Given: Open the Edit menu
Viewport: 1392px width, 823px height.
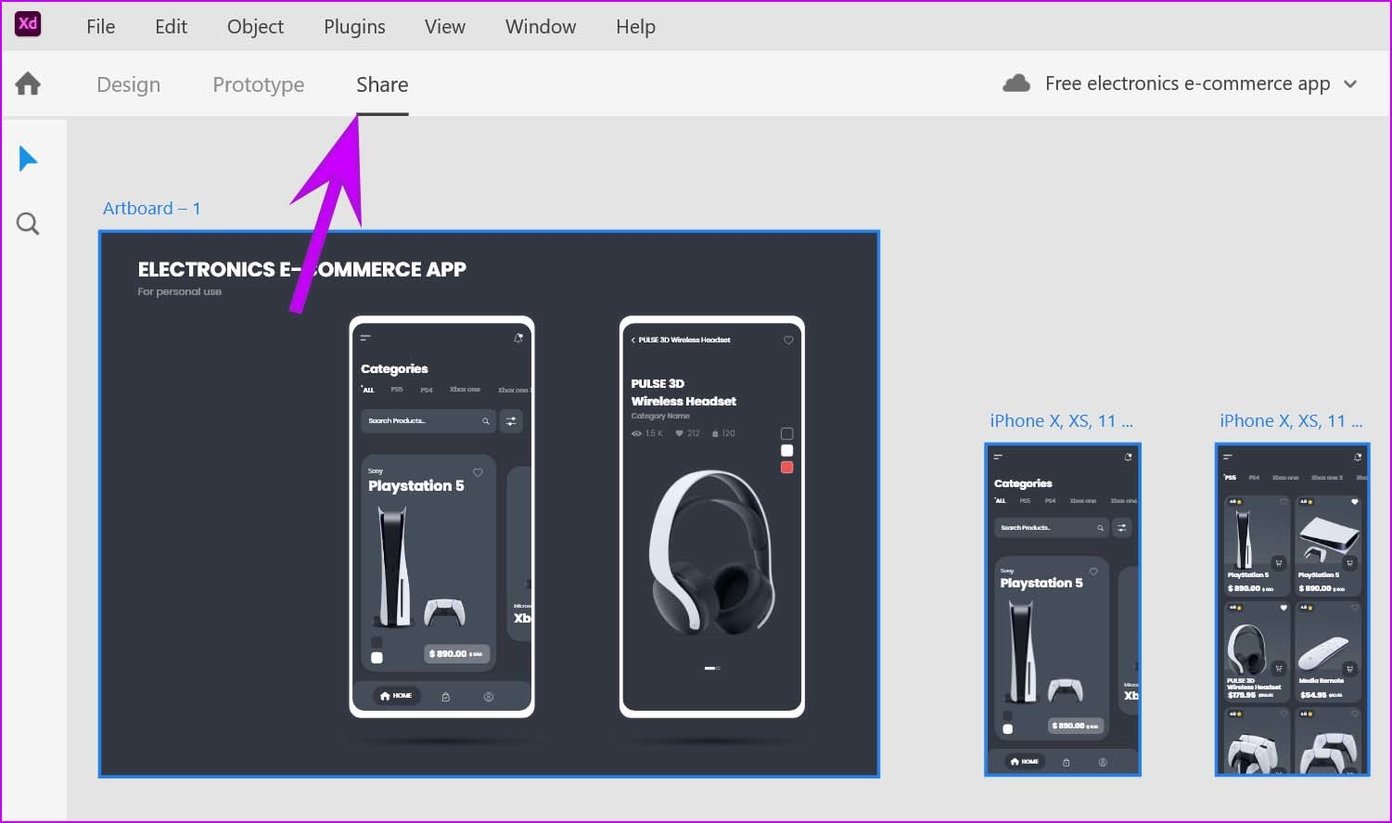Looking at the screenshot, I should [171, 27].
